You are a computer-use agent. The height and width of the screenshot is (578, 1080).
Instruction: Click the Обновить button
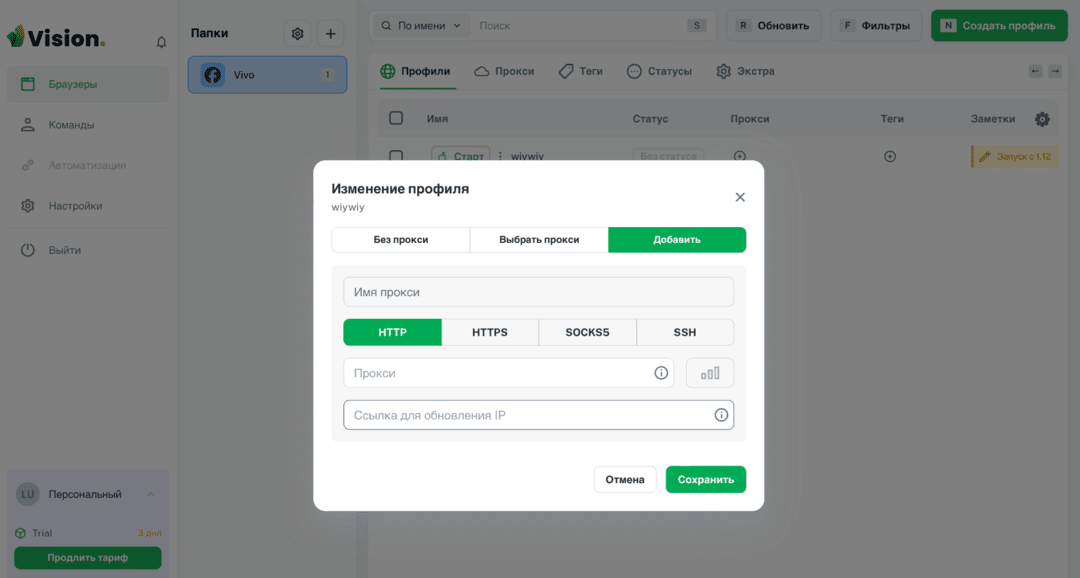click(x=773, y=25)
